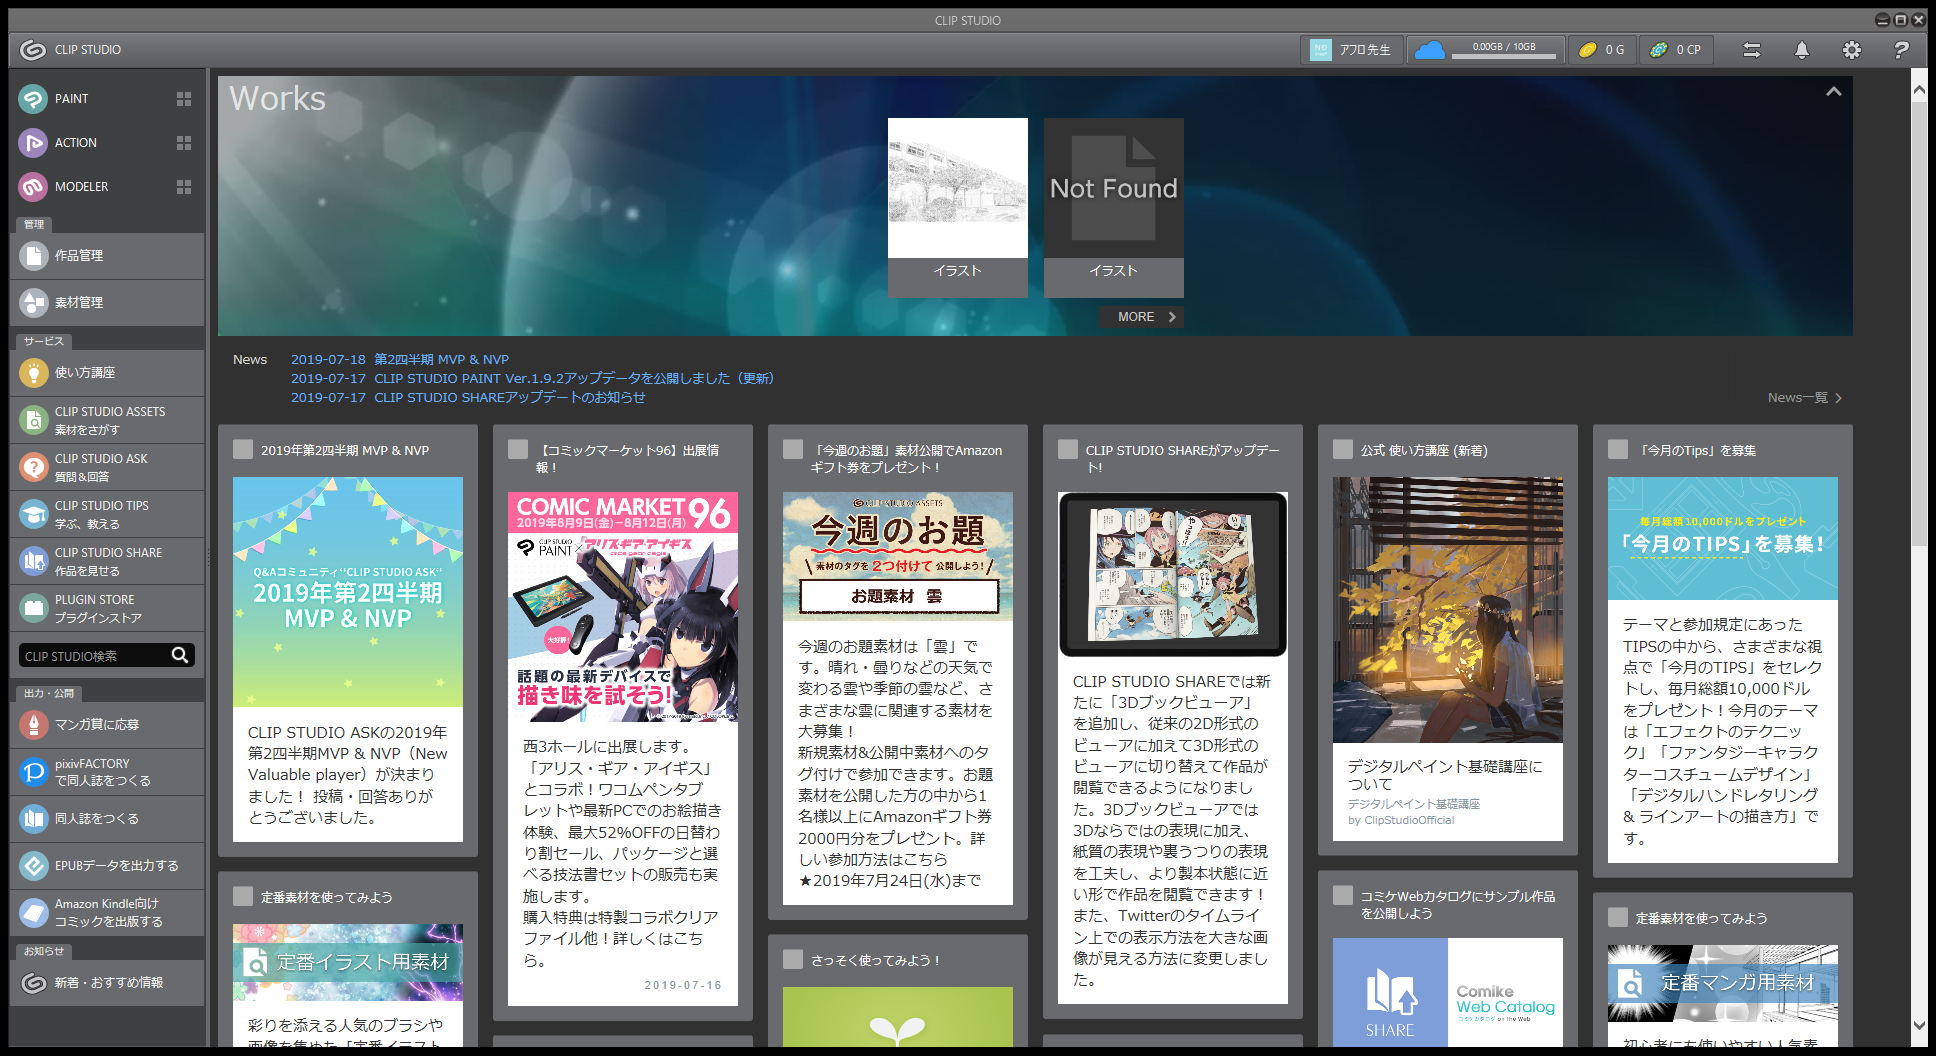The width and height of the screenshot is (1936, 1056).
Task: Click the search magnifier icon
Action: click(x=180, y=655)
